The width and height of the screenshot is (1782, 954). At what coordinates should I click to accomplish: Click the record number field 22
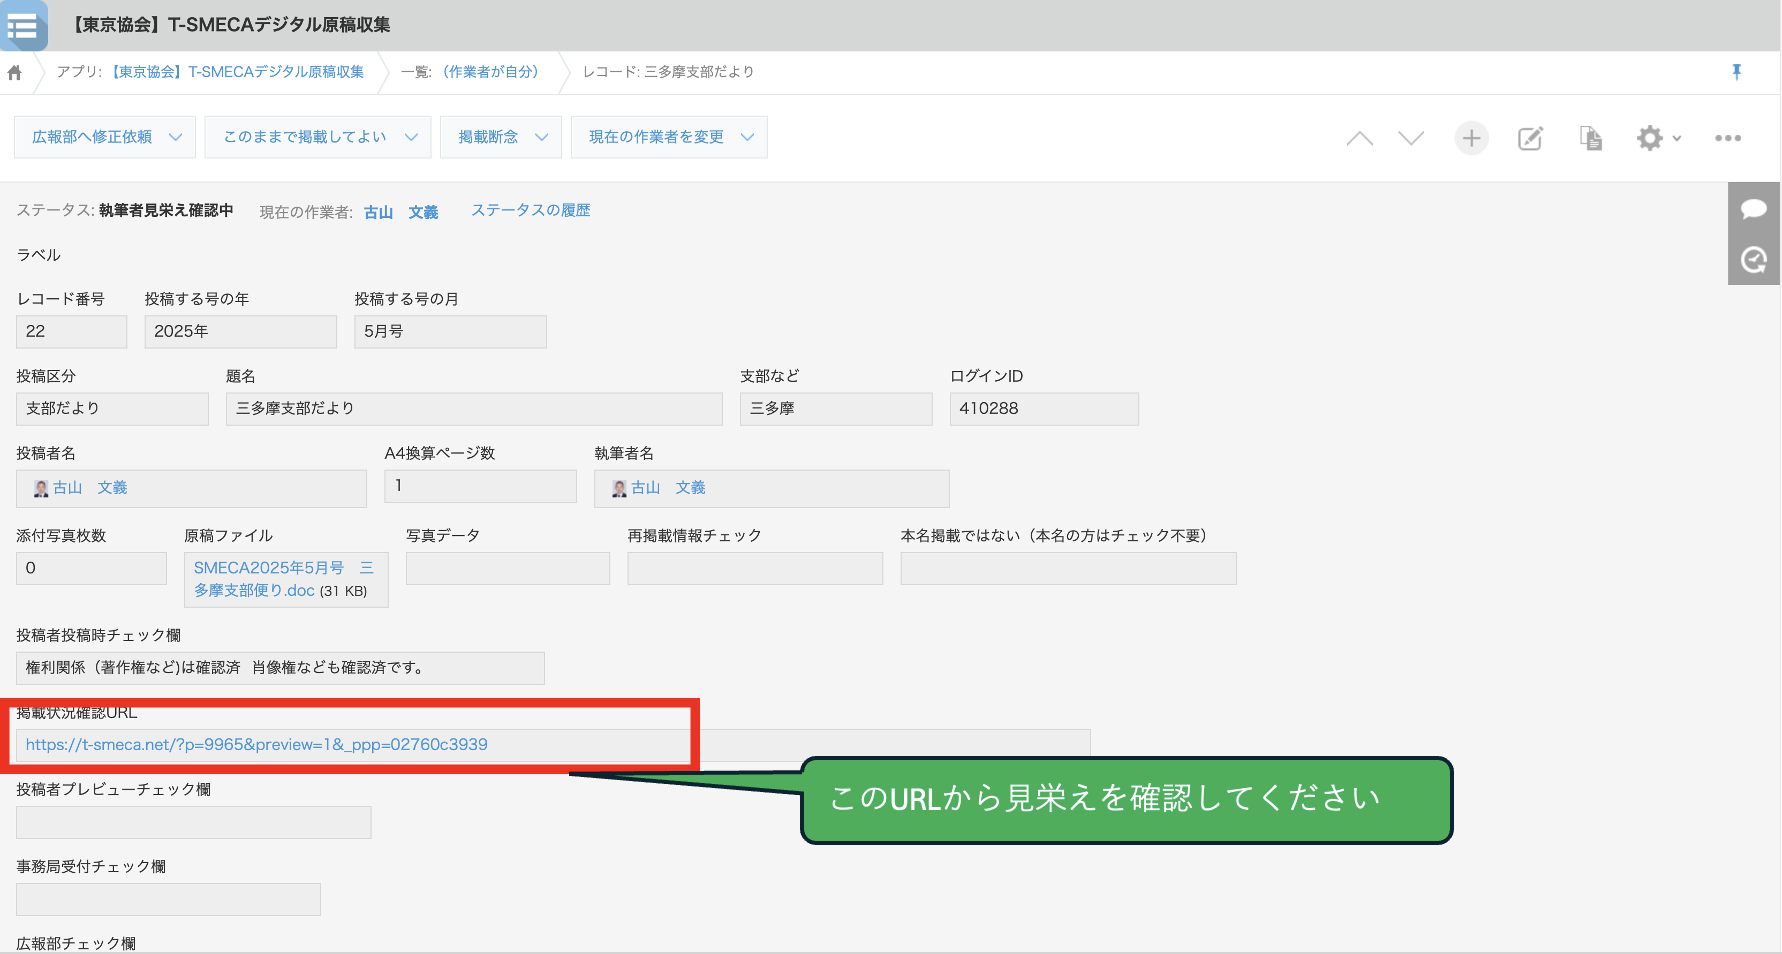[72, 332]
